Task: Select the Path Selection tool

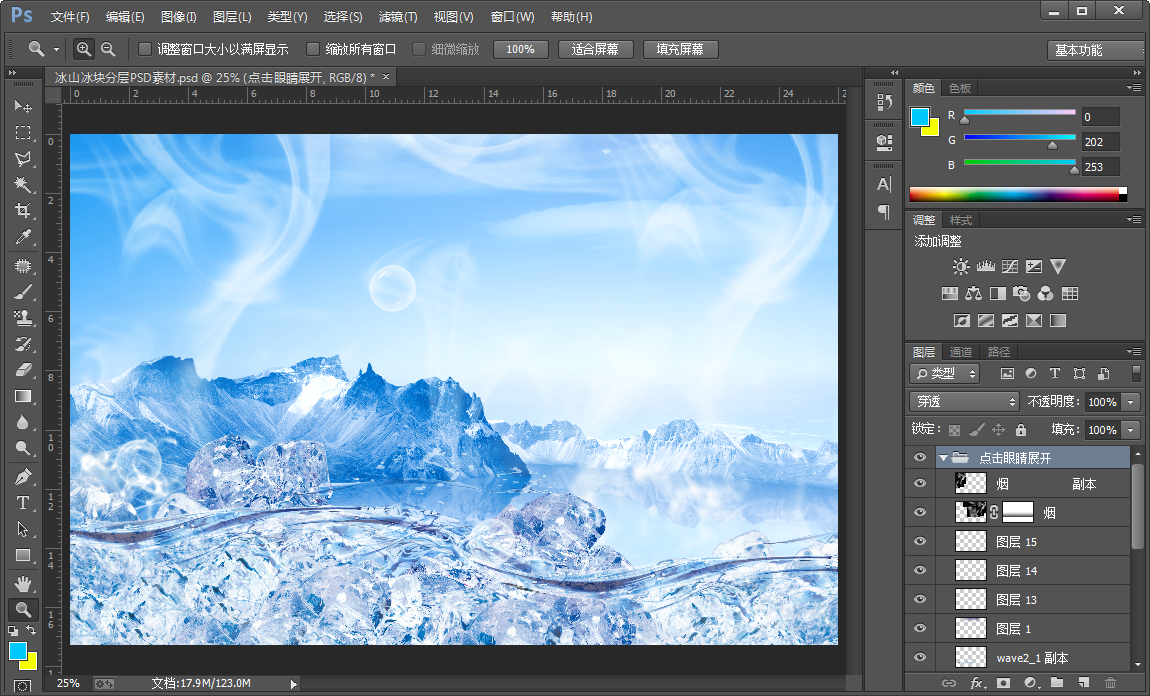Action: [23, 529]
